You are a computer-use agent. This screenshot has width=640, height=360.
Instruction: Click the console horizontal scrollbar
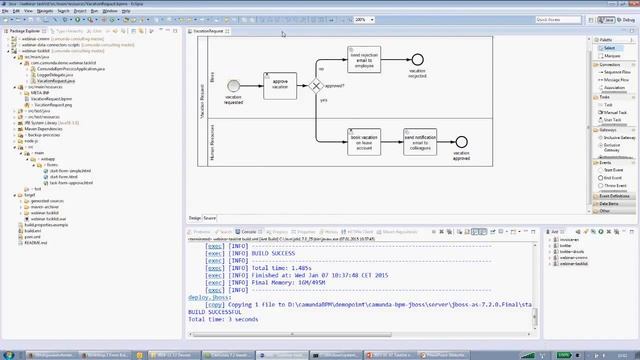(292, 334)
